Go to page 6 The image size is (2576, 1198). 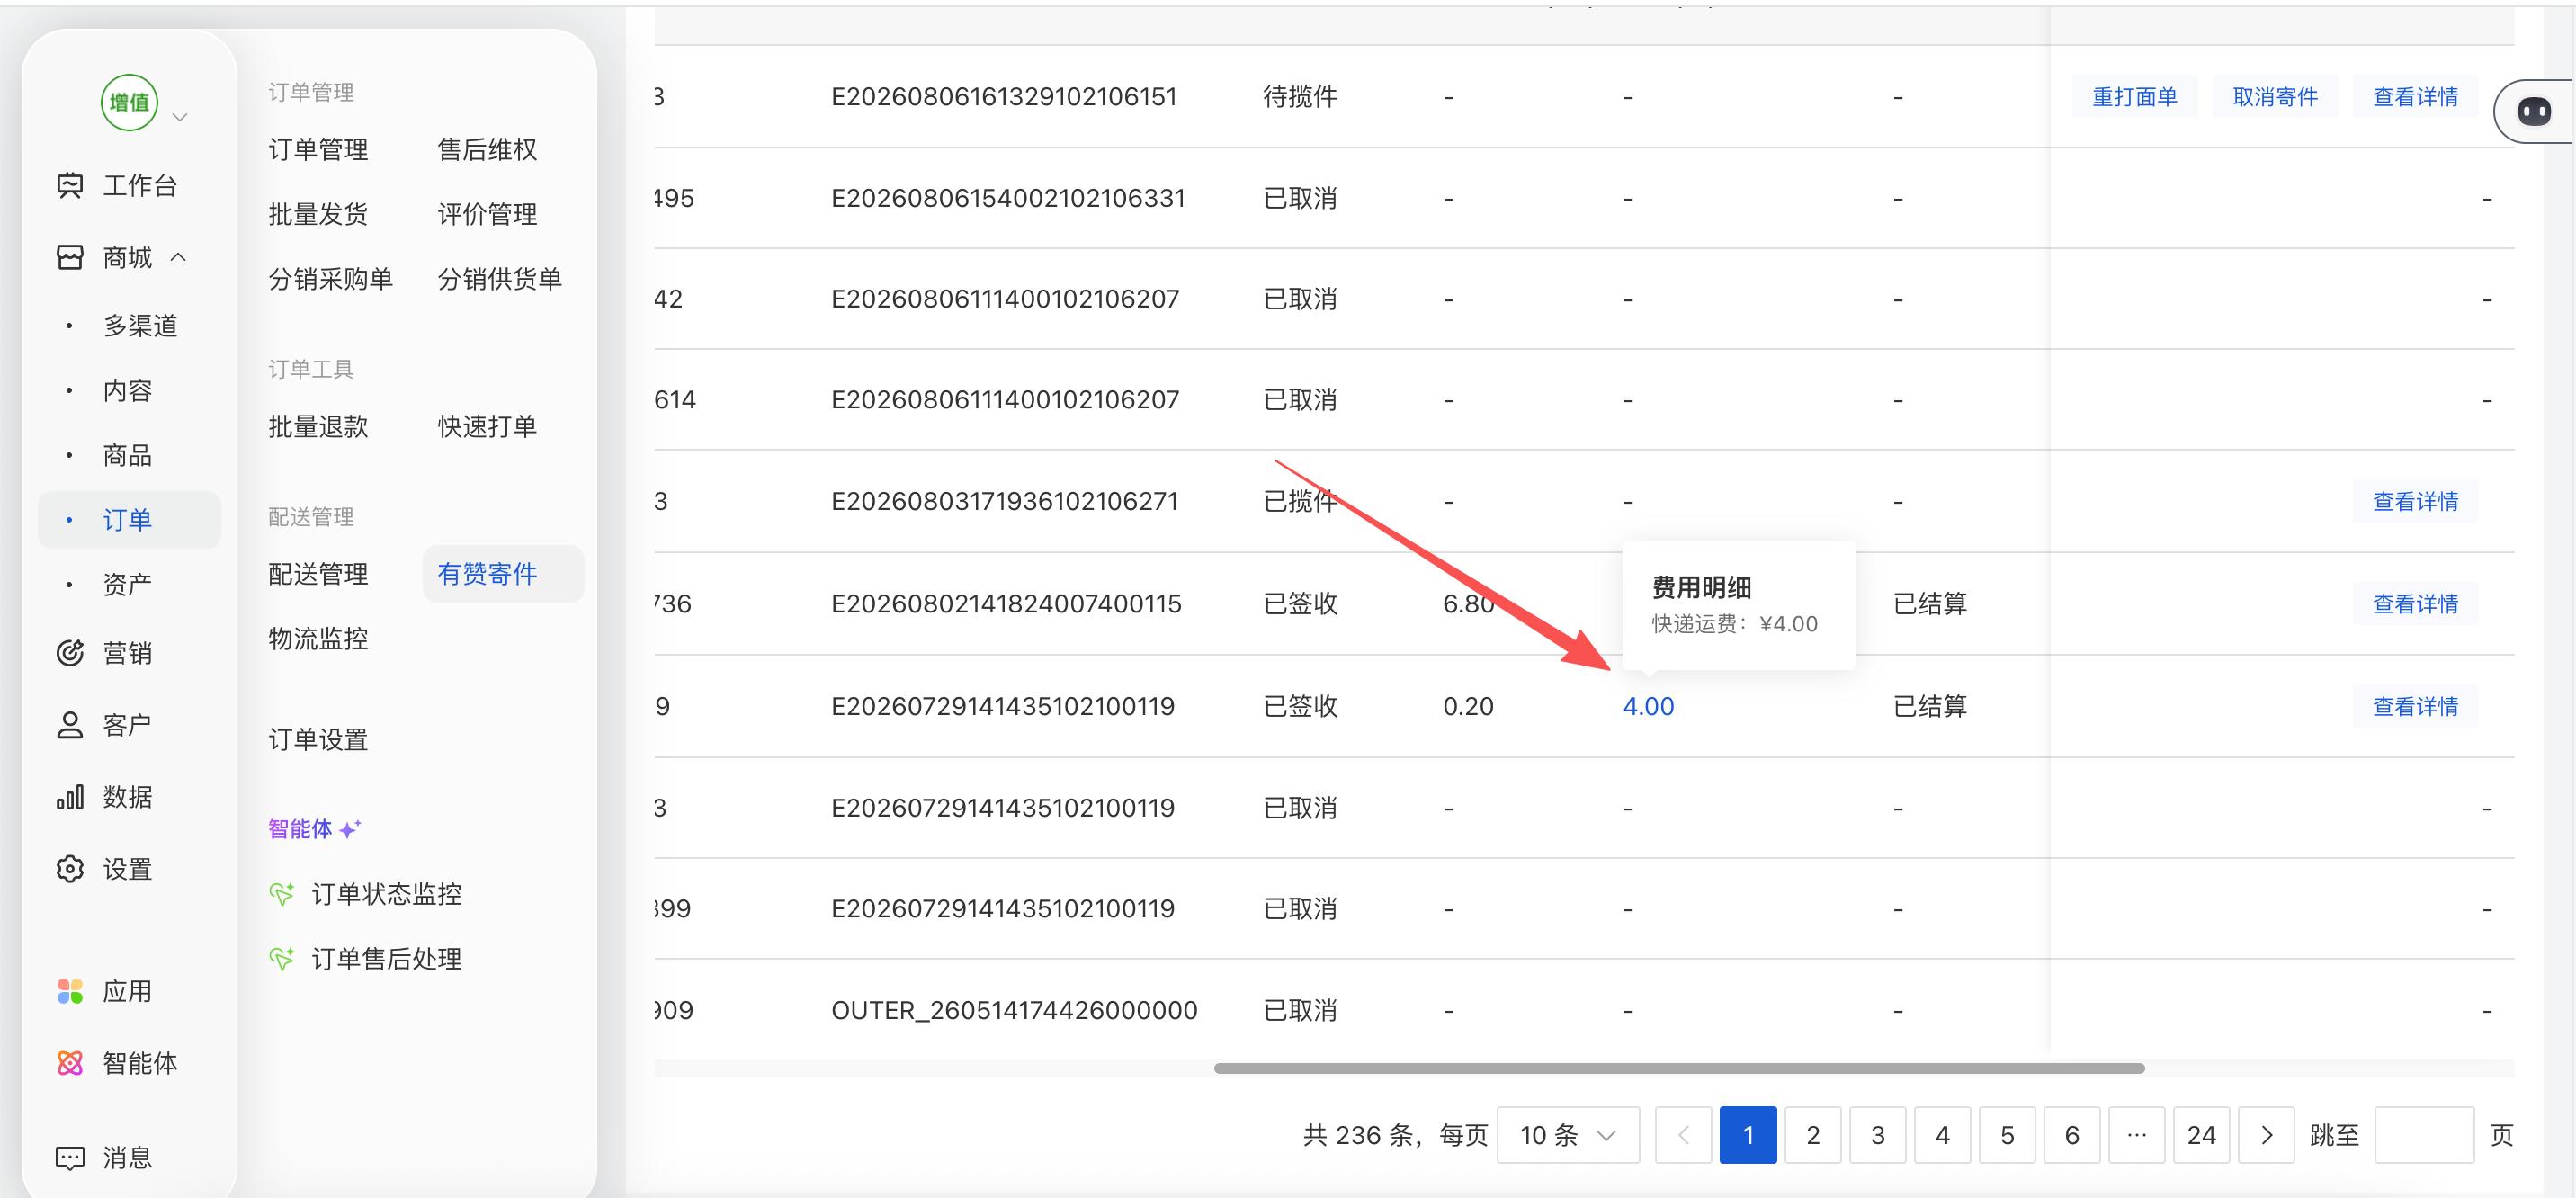pyautogui.click(x=2072, y=1135)
